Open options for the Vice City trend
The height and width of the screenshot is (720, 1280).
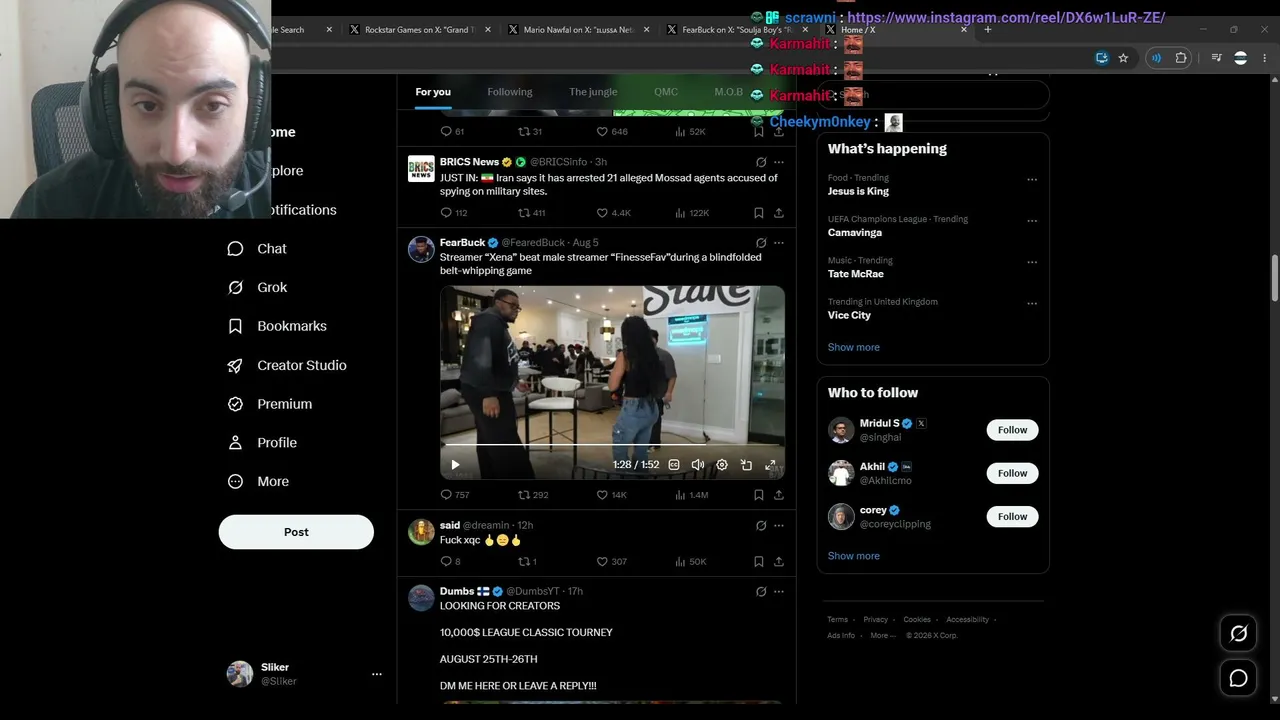tap(1032, 304)
